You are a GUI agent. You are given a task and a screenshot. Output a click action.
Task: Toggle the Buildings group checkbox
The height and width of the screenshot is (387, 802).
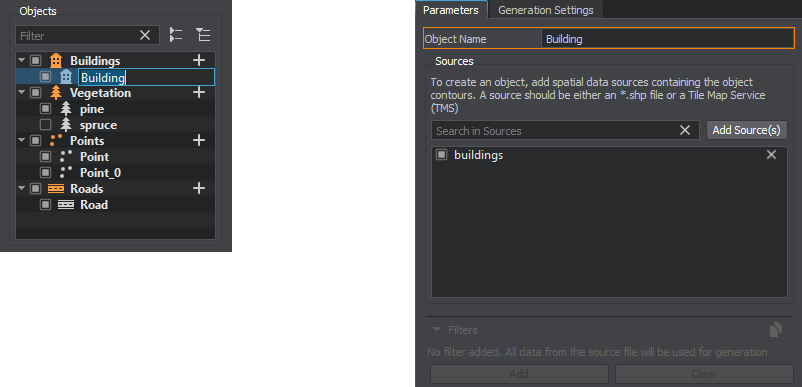click(35, 61)
